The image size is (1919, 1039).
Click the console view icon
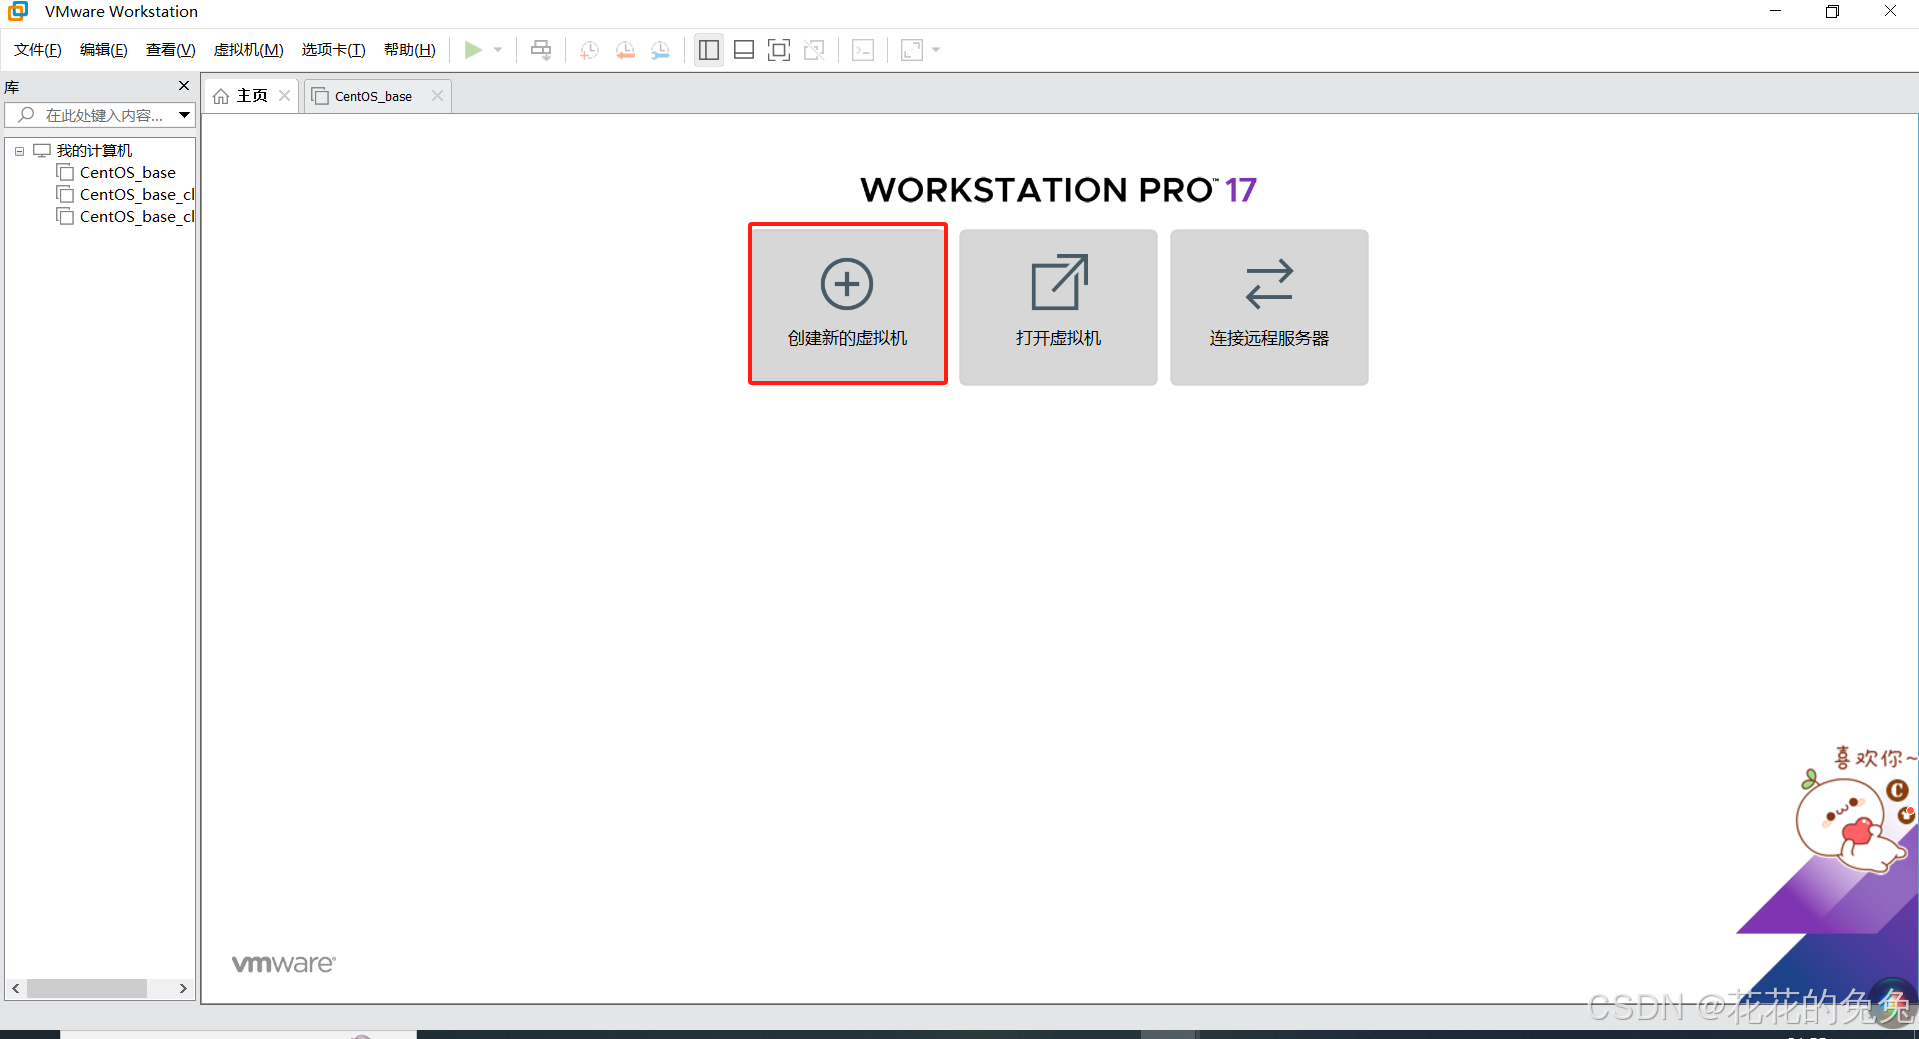click(x=863, y=50)
